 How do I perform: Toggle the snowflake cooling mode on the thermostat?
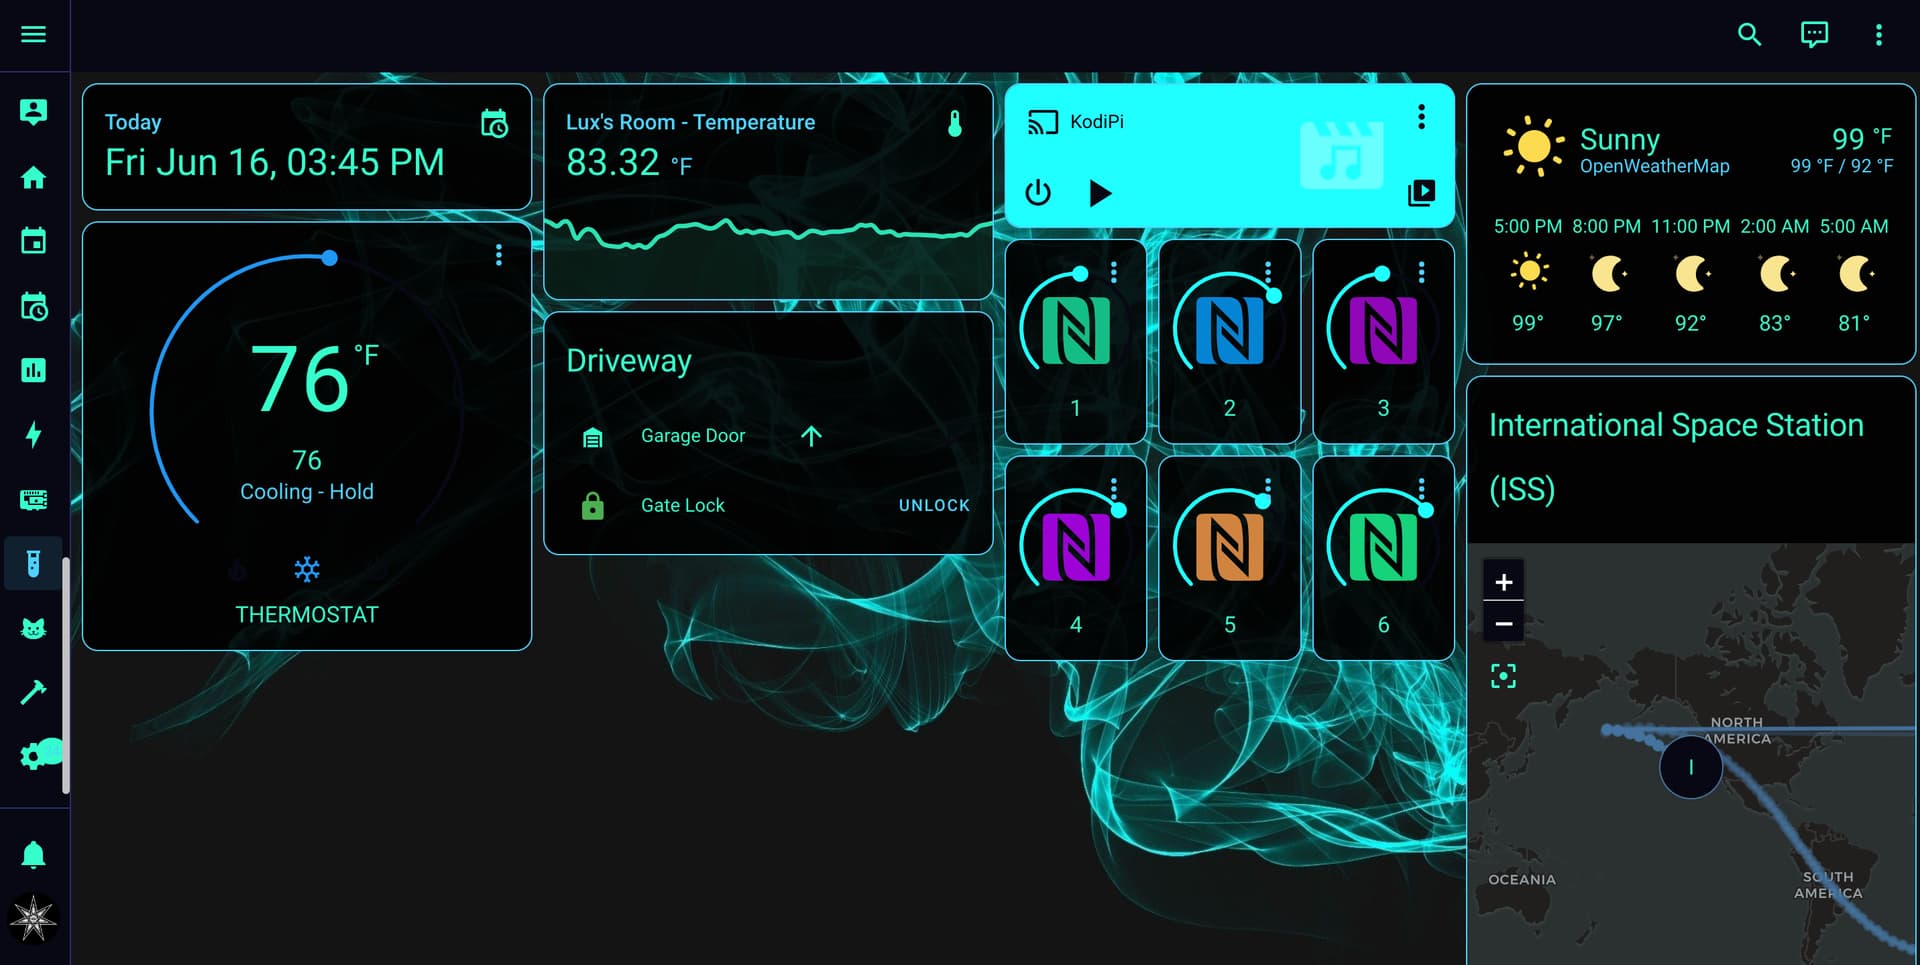(306, 570)
